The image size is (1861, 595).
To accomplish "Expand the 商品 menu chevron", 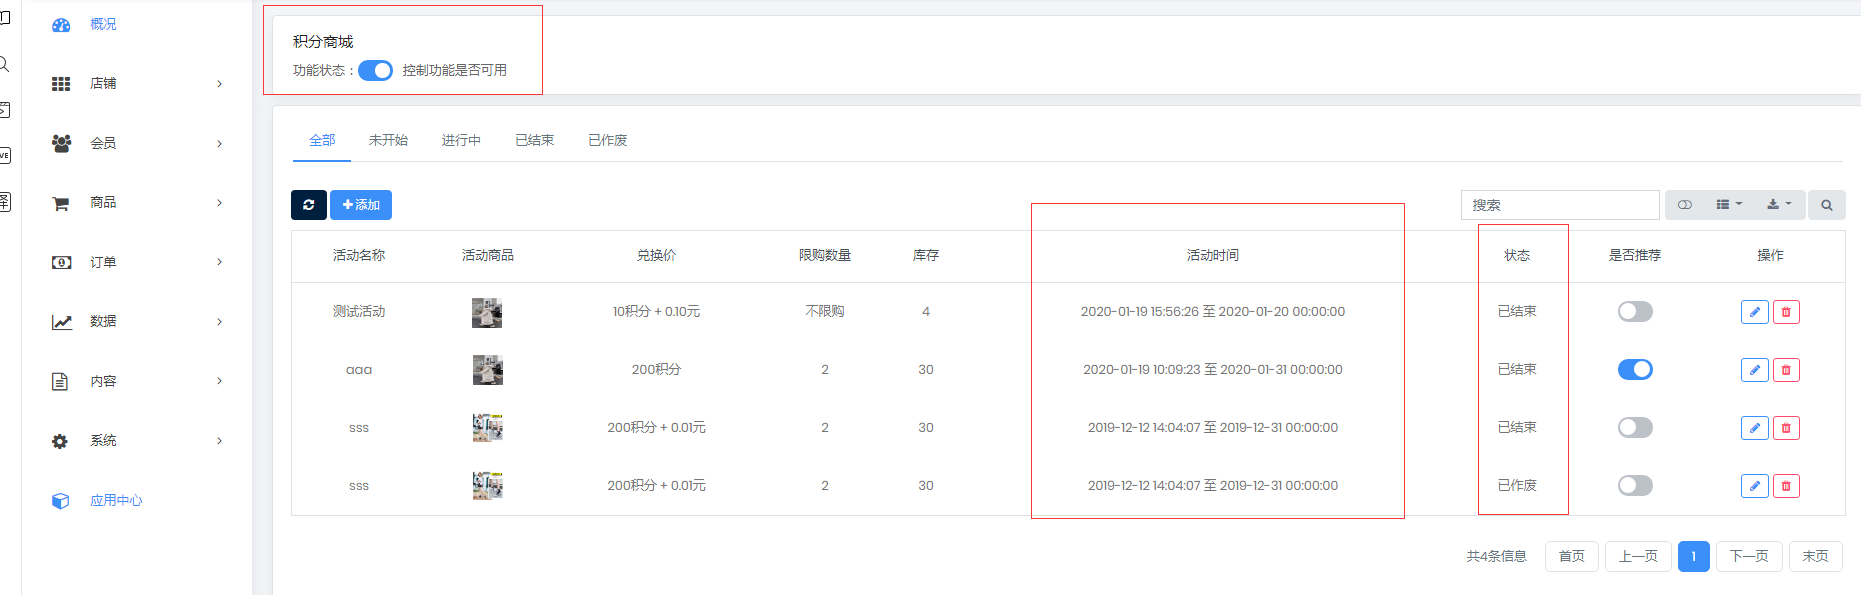I will (x=220, y=203).
